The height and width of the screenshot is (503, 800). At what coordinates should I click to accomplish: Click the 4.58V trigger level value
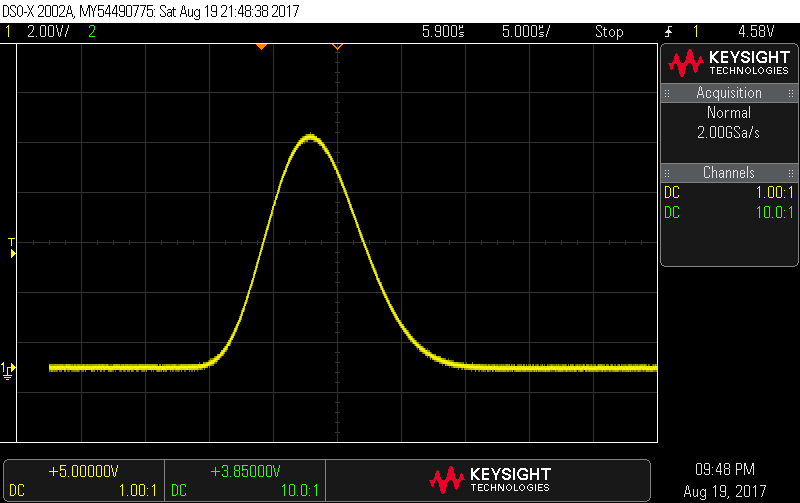(756, 32)
